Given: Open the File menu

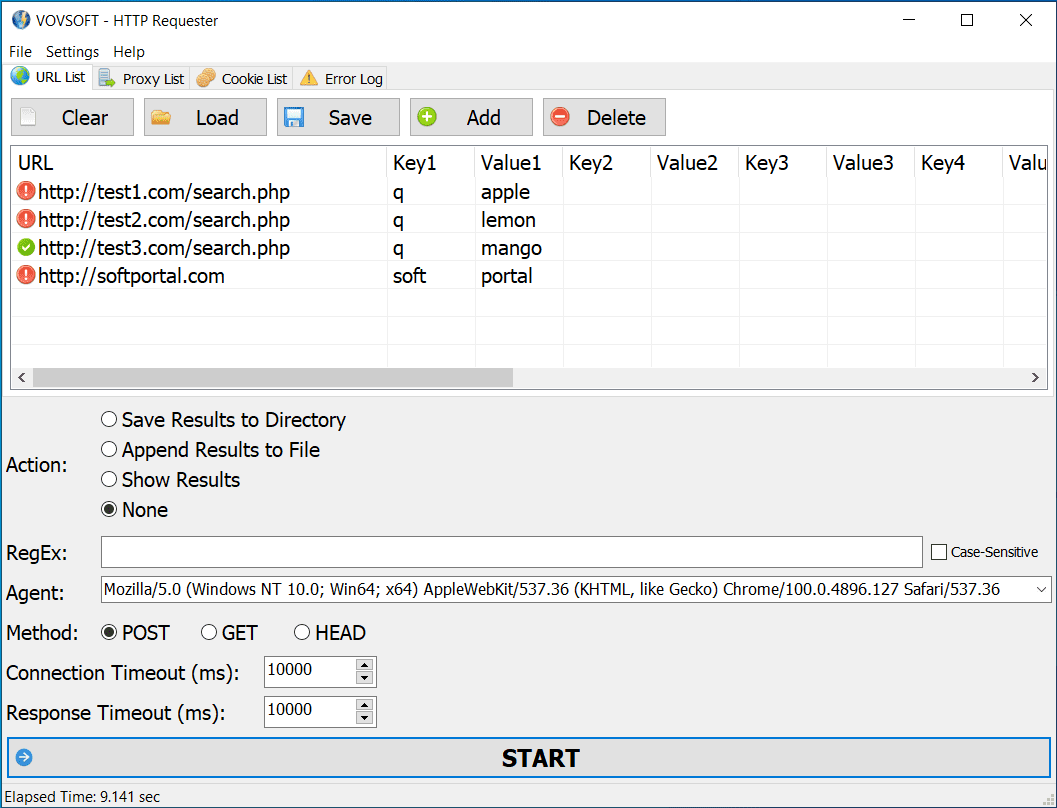Looking at the screenshot, I should [20, 51].
